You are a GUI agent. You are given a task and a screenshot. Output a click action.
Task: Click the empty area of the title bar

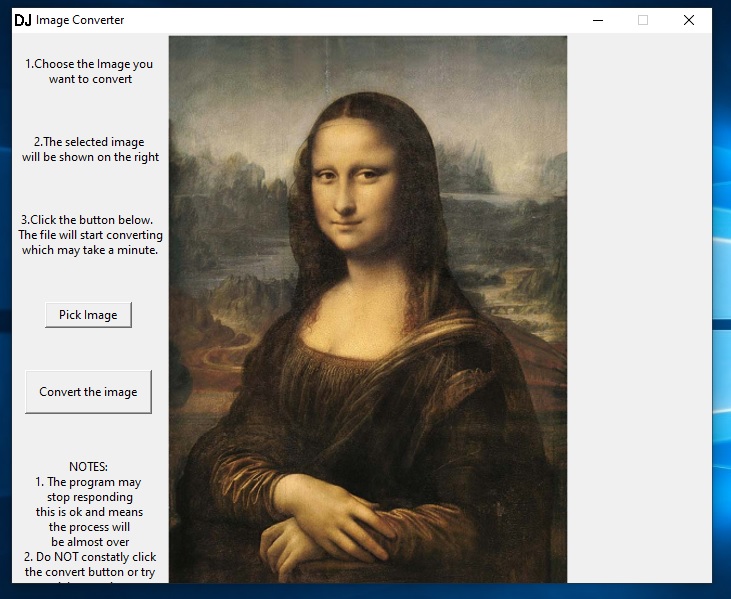point(350,20)
